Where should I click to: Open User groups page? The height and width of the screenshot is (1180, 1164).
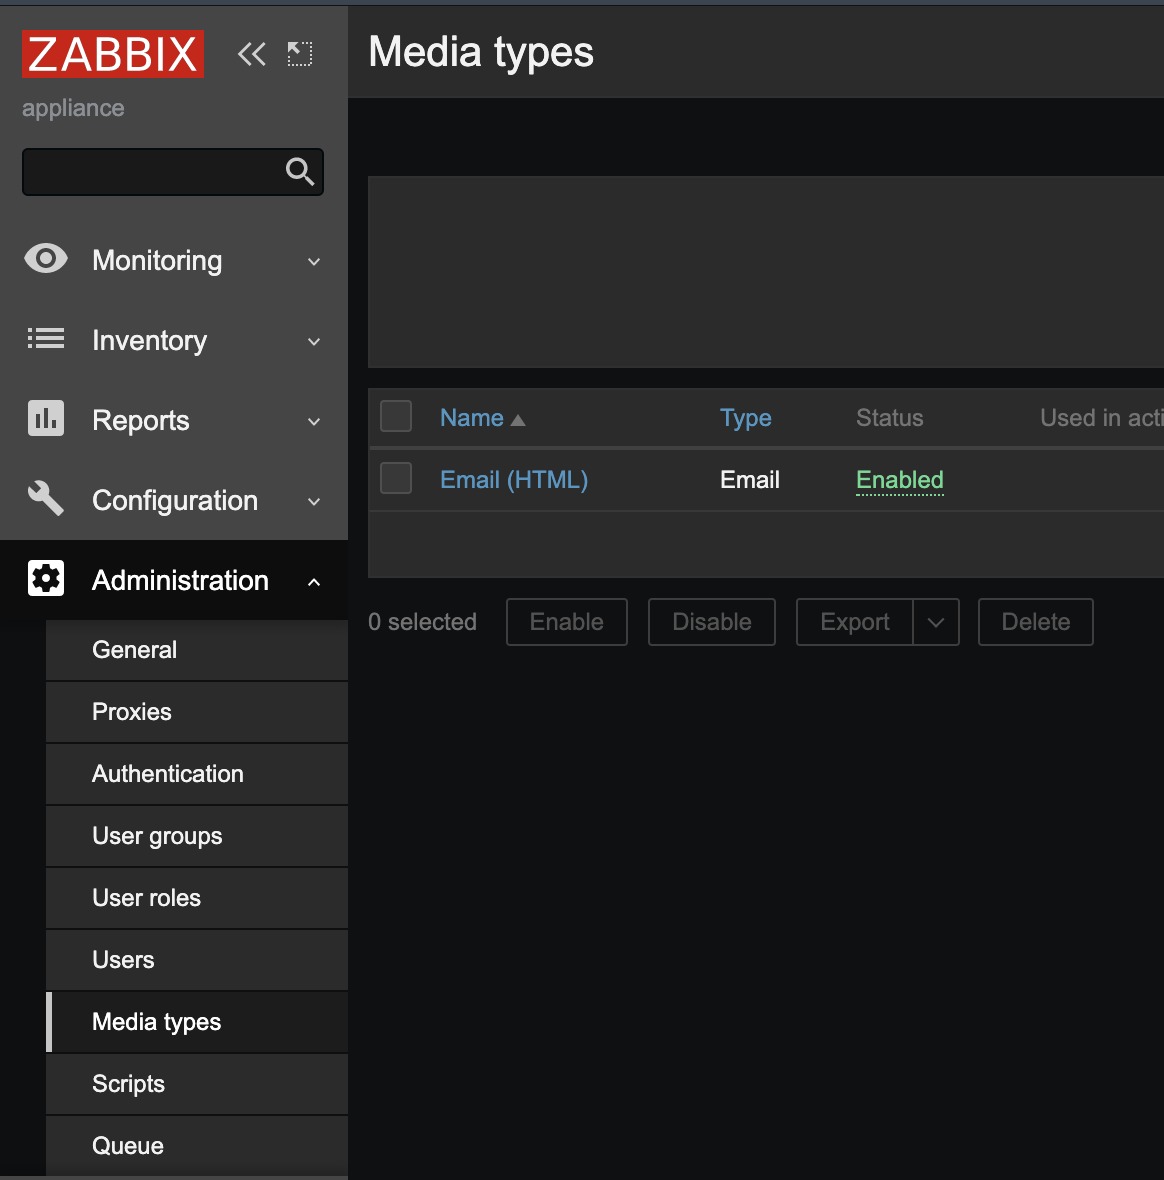[x=197, y=836]
